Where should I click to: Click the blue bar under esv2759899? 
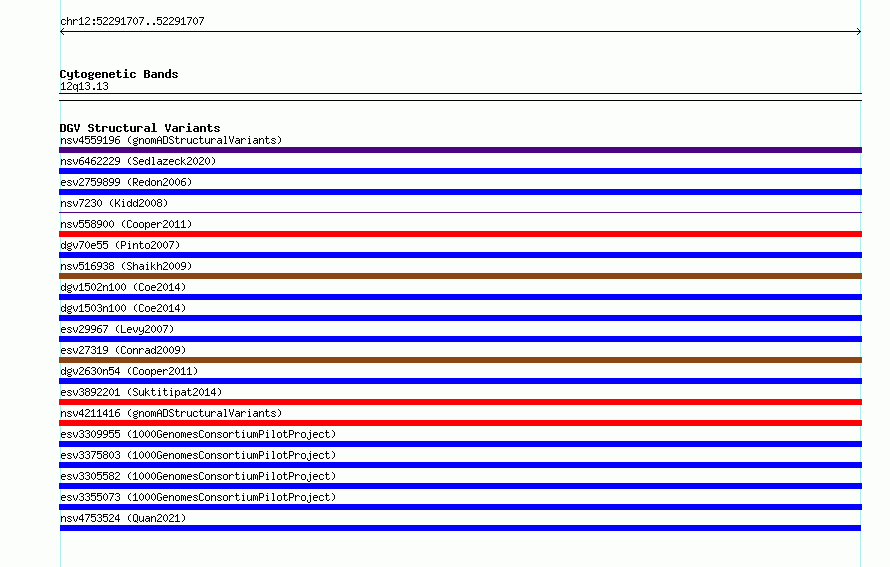[460, 192]
